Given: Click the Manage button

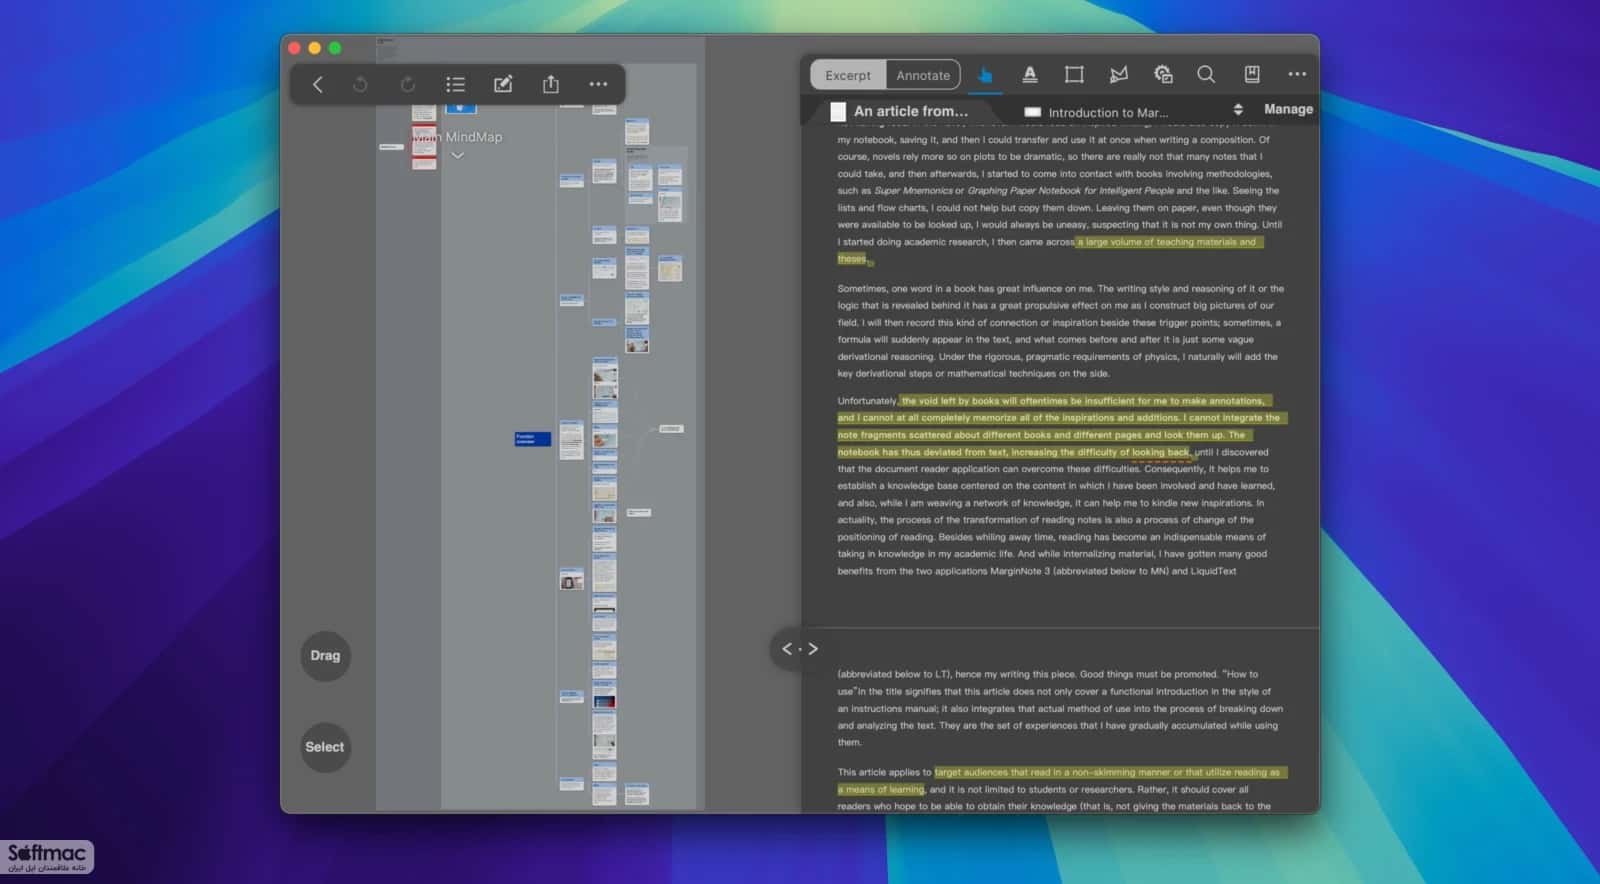Looking at the screenshot, I should pos(1288,110).
